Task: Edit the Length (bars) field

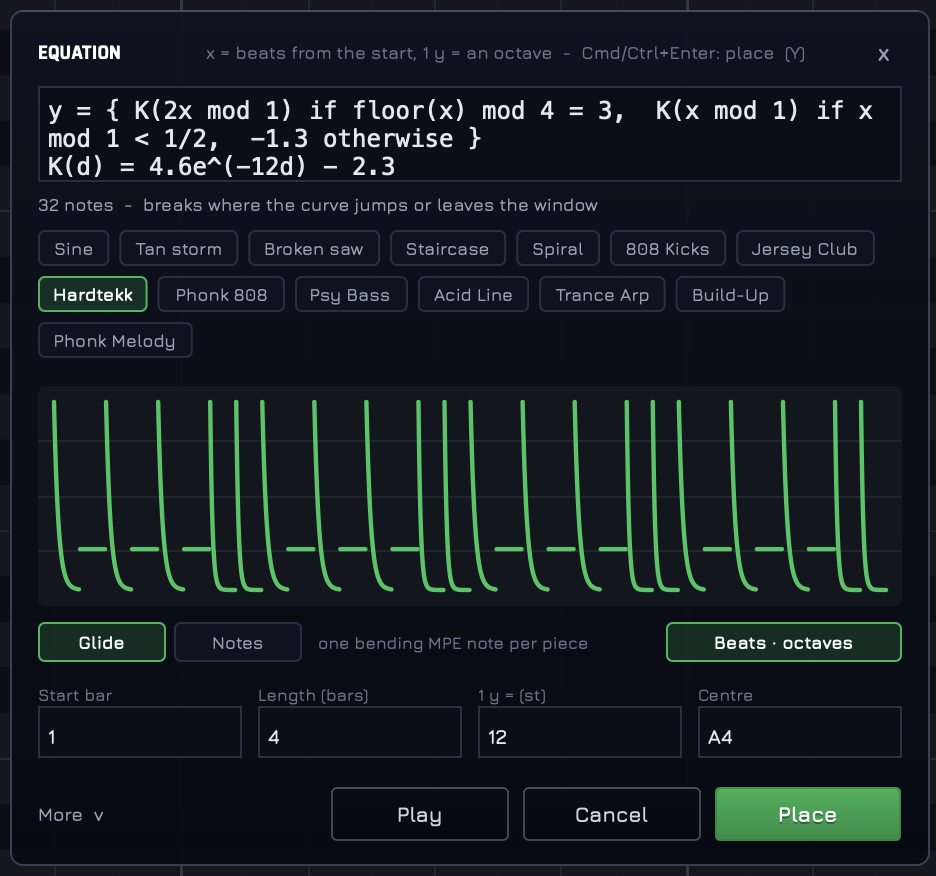Action: click(360, 732)
